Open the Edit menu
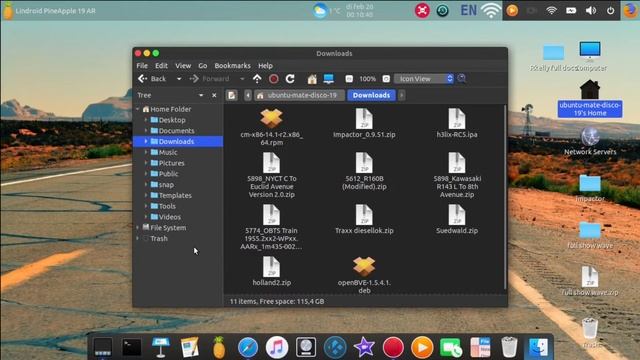Screen dimensions: 640x360 coord(161,66)
